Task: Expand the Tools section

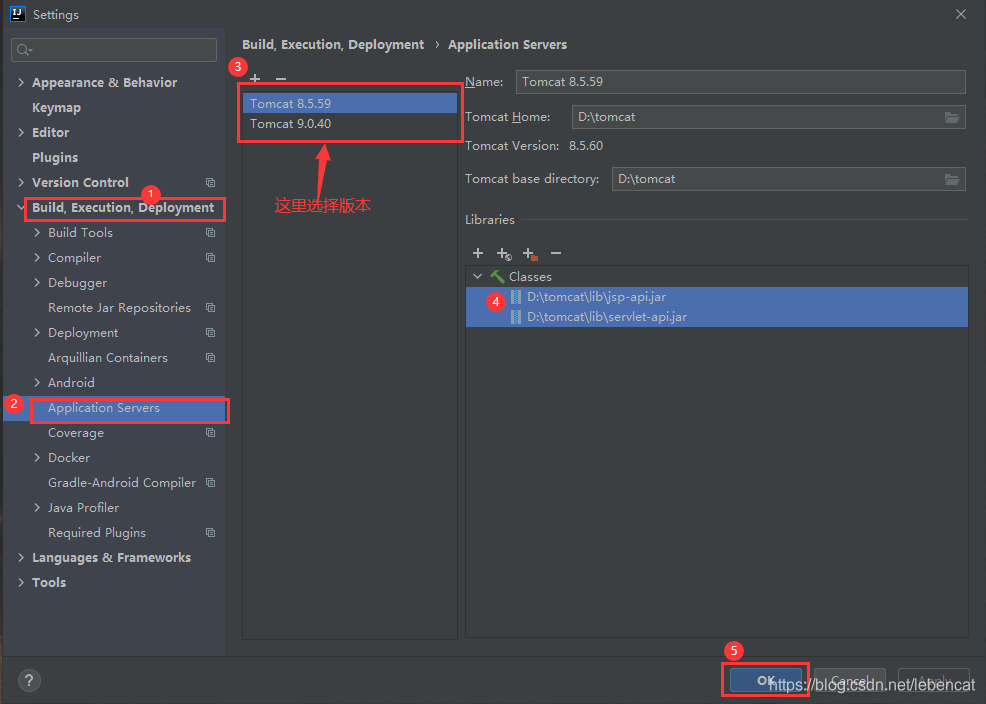Action: tap(21, 583)
